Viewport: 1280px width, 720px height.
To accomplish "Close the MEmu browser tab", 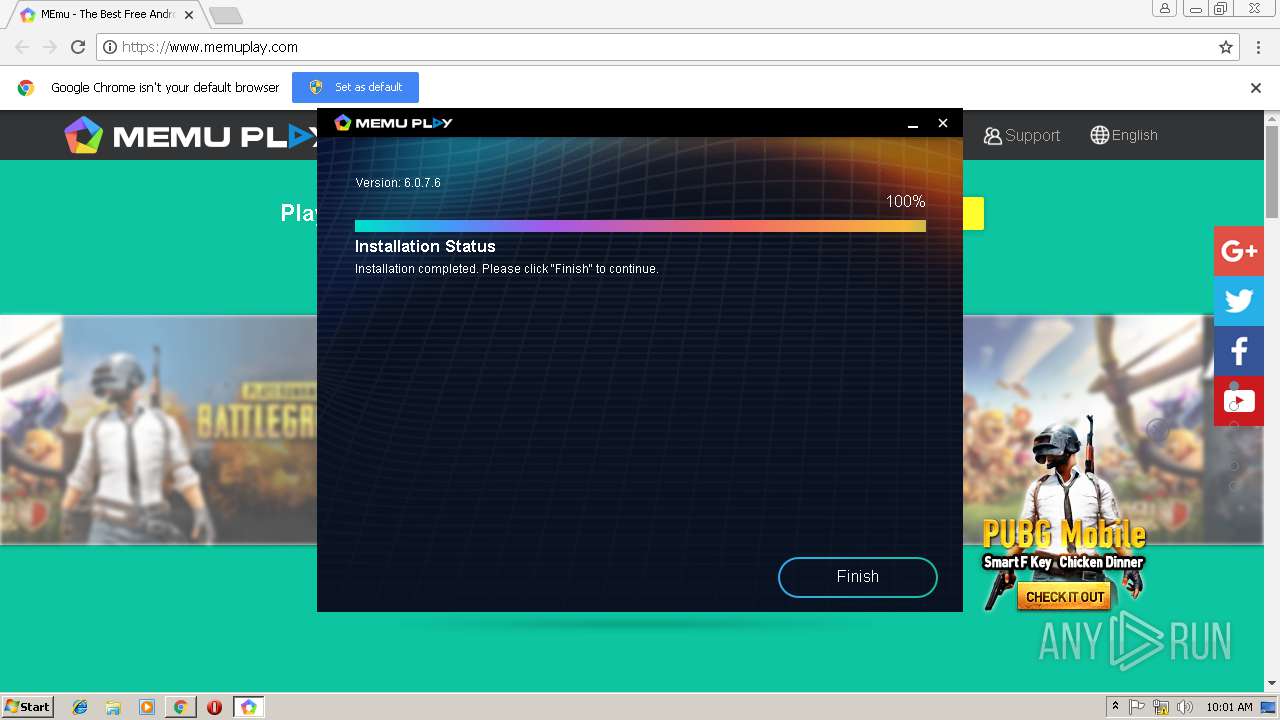I will tap(188, 15).
